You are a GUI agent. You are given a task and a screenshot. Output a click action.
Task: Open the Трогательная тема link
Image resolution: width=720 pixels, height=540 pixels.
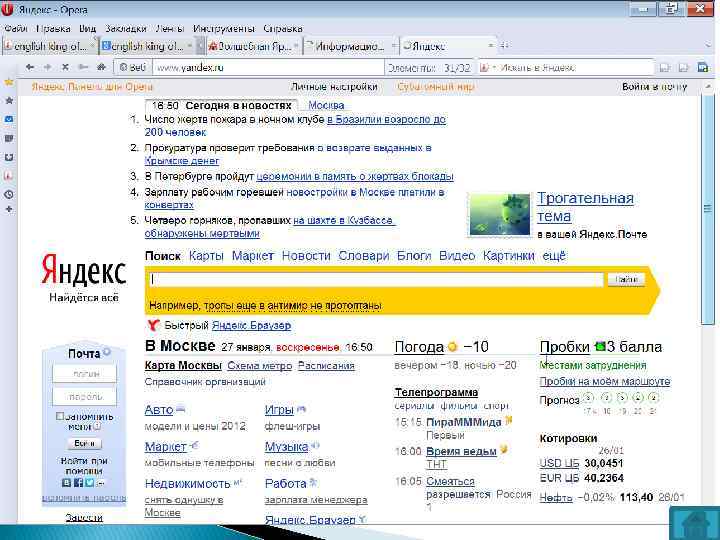(585, 207)
